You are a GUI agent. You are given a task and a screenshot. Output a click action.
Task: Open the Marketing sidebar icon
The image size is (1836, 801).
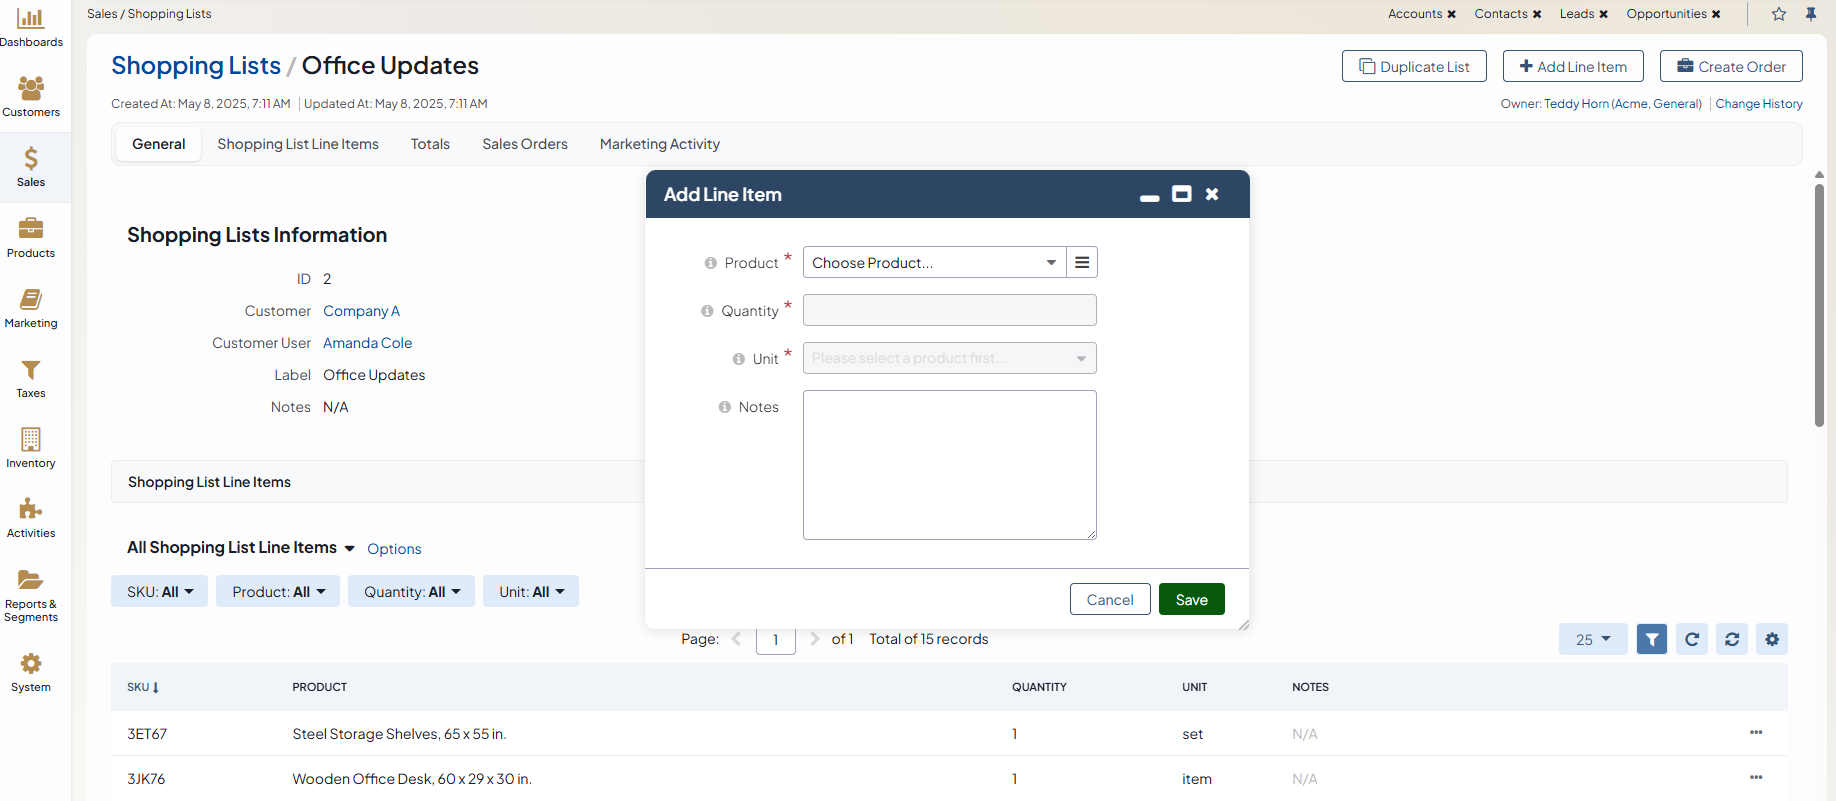point(31,308)
